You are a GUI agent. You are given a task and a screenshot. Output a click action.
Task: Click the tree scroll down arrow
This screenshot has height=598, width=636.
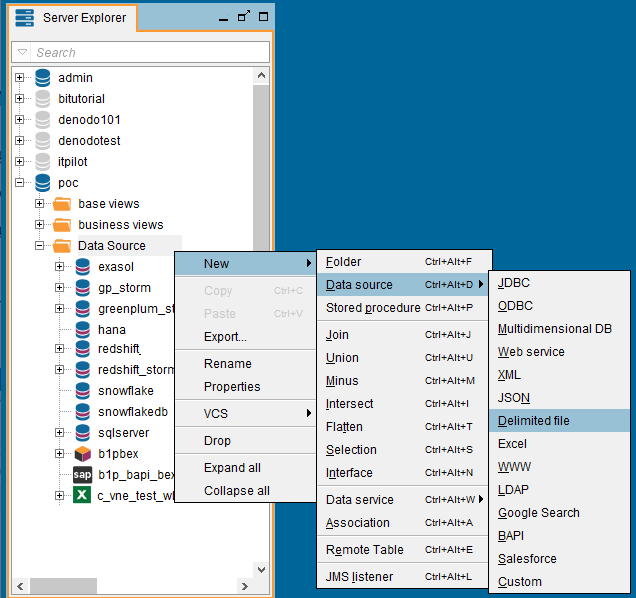coord(262,570)
